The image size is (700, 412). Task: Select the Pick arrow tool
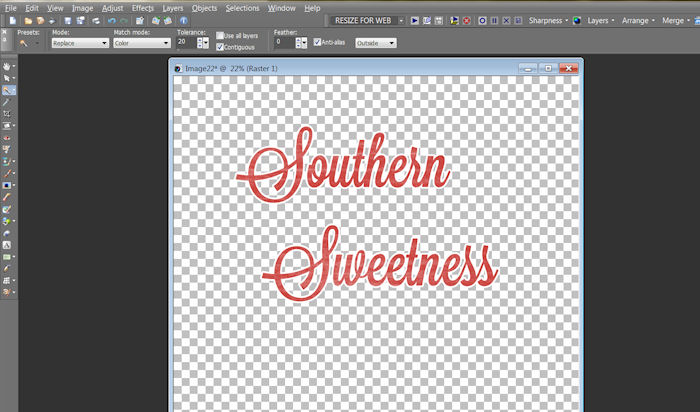(x=7, y=78)
